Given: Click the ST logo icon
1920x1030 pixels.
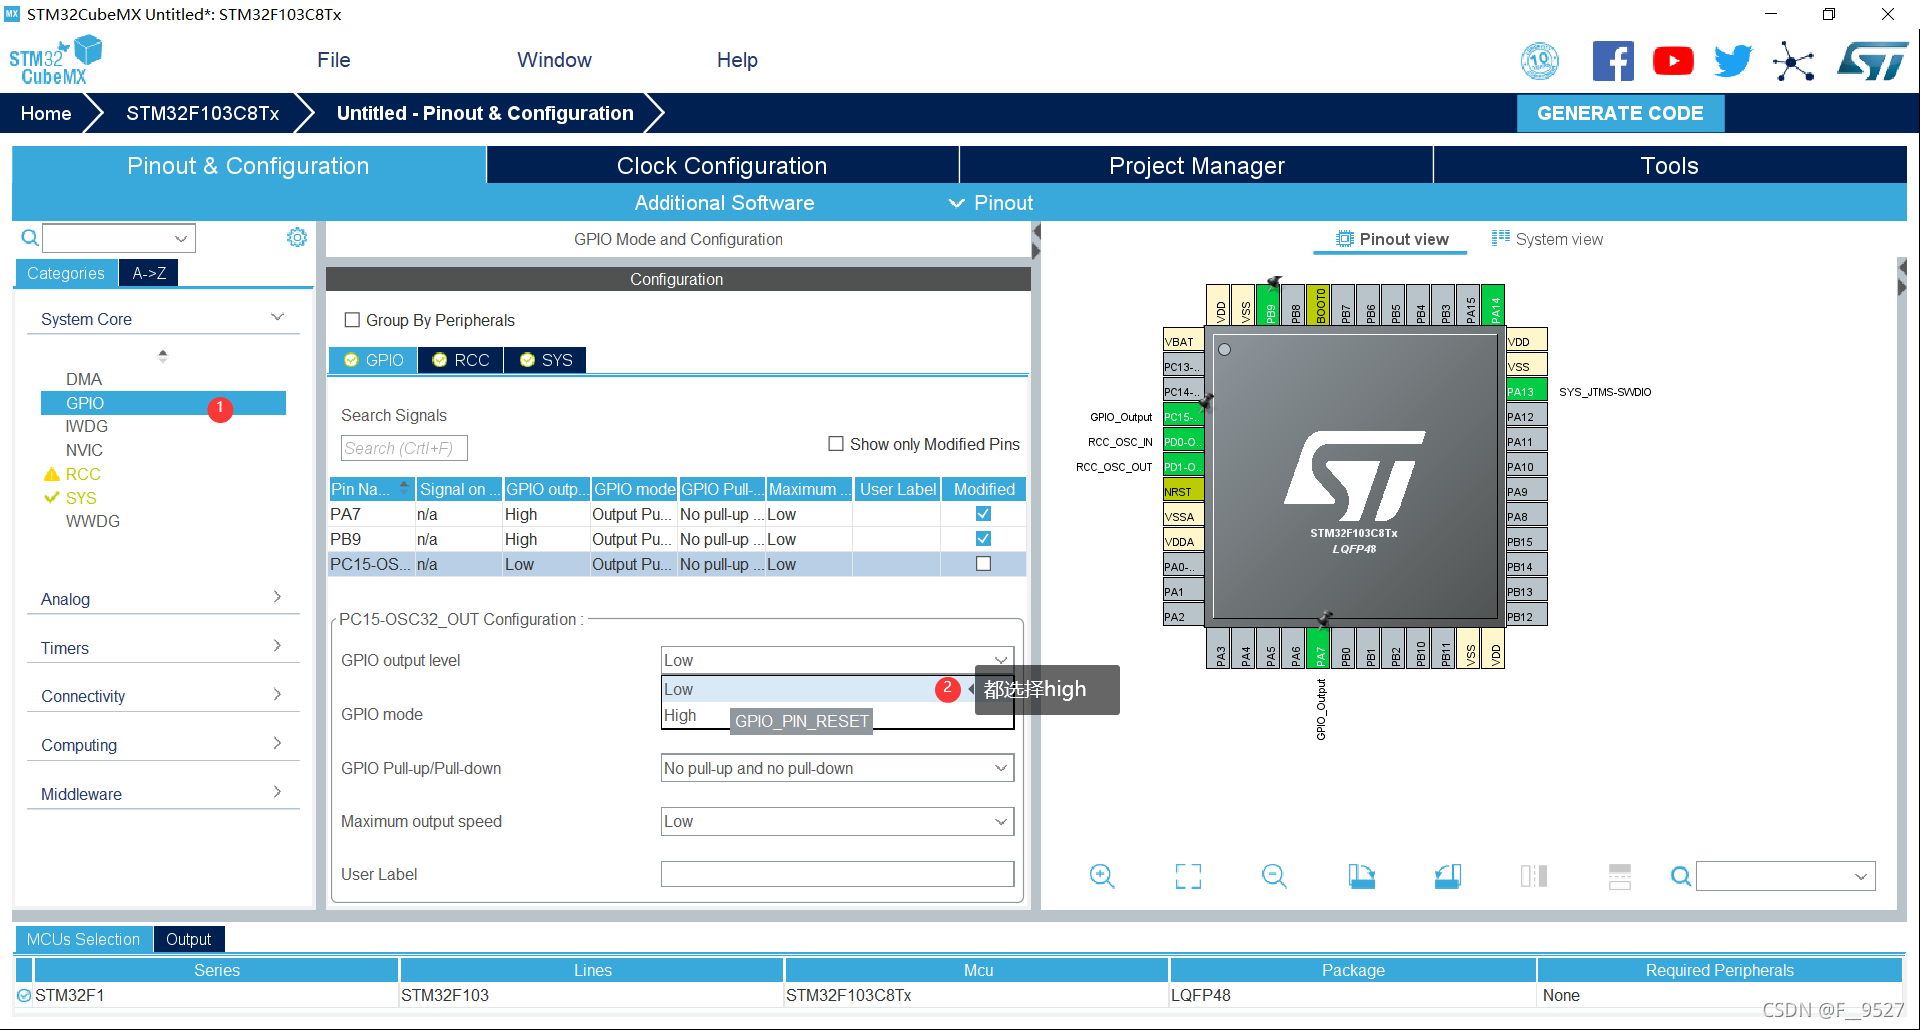Looking at the screenshot, I should pyautogui.click(x=1872, y=61).
